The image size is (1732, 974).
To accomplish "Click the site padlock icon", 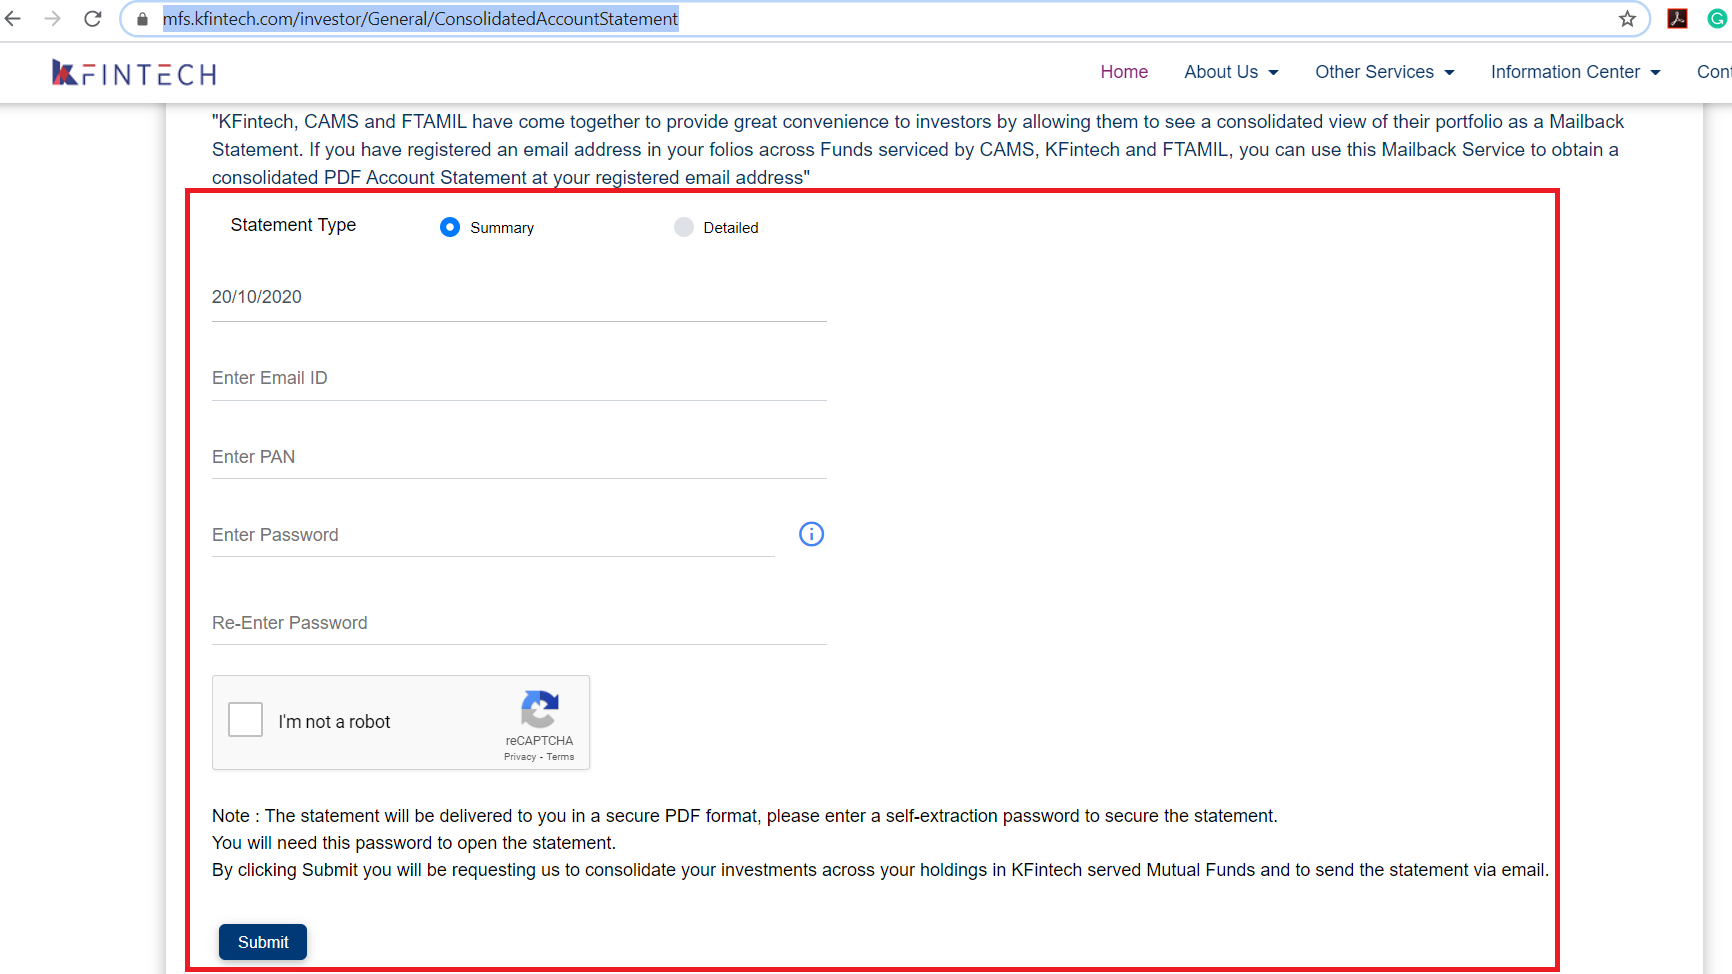I will [x=143, y=19].
